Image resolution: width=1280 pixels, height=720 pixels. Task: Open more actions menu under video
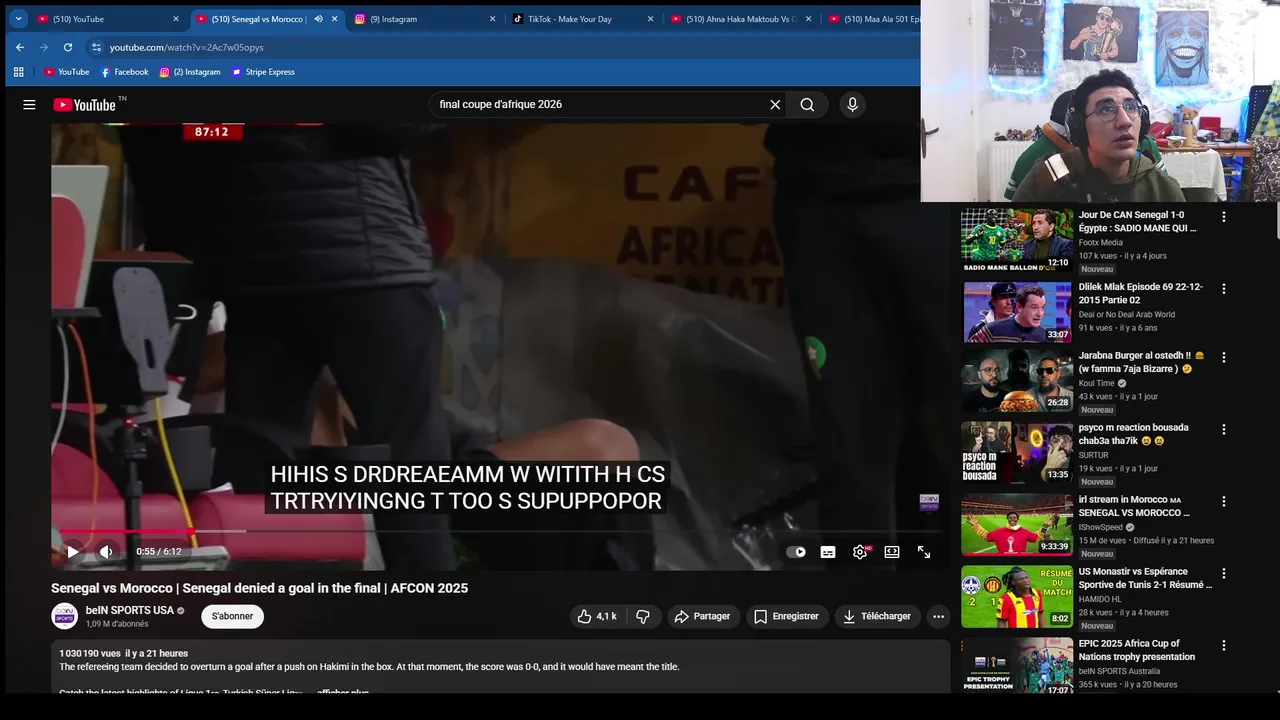tap(938, 616)
